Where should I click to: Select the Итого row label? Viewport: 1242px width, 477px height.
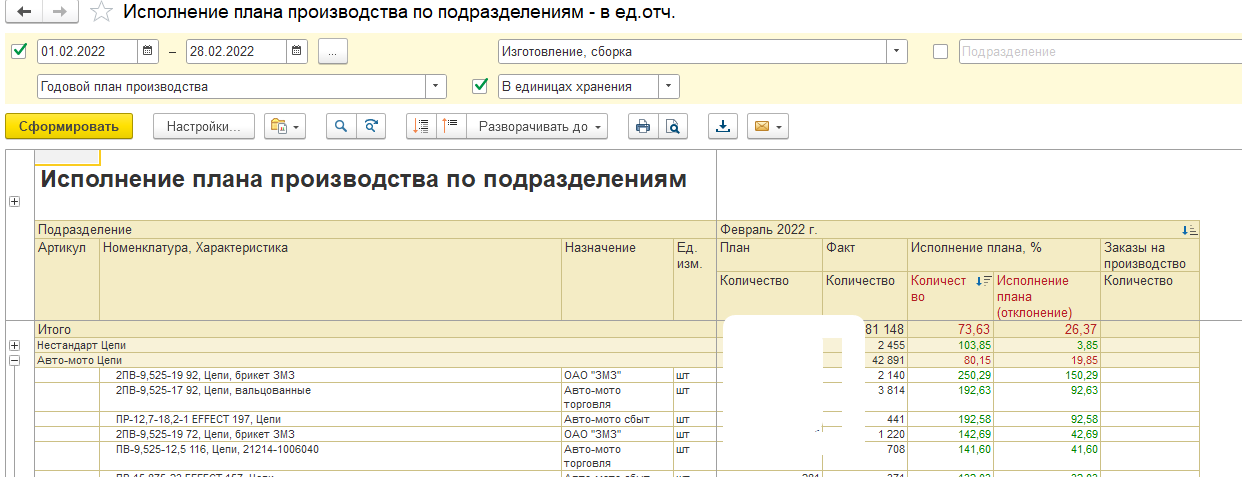[54, 329]
